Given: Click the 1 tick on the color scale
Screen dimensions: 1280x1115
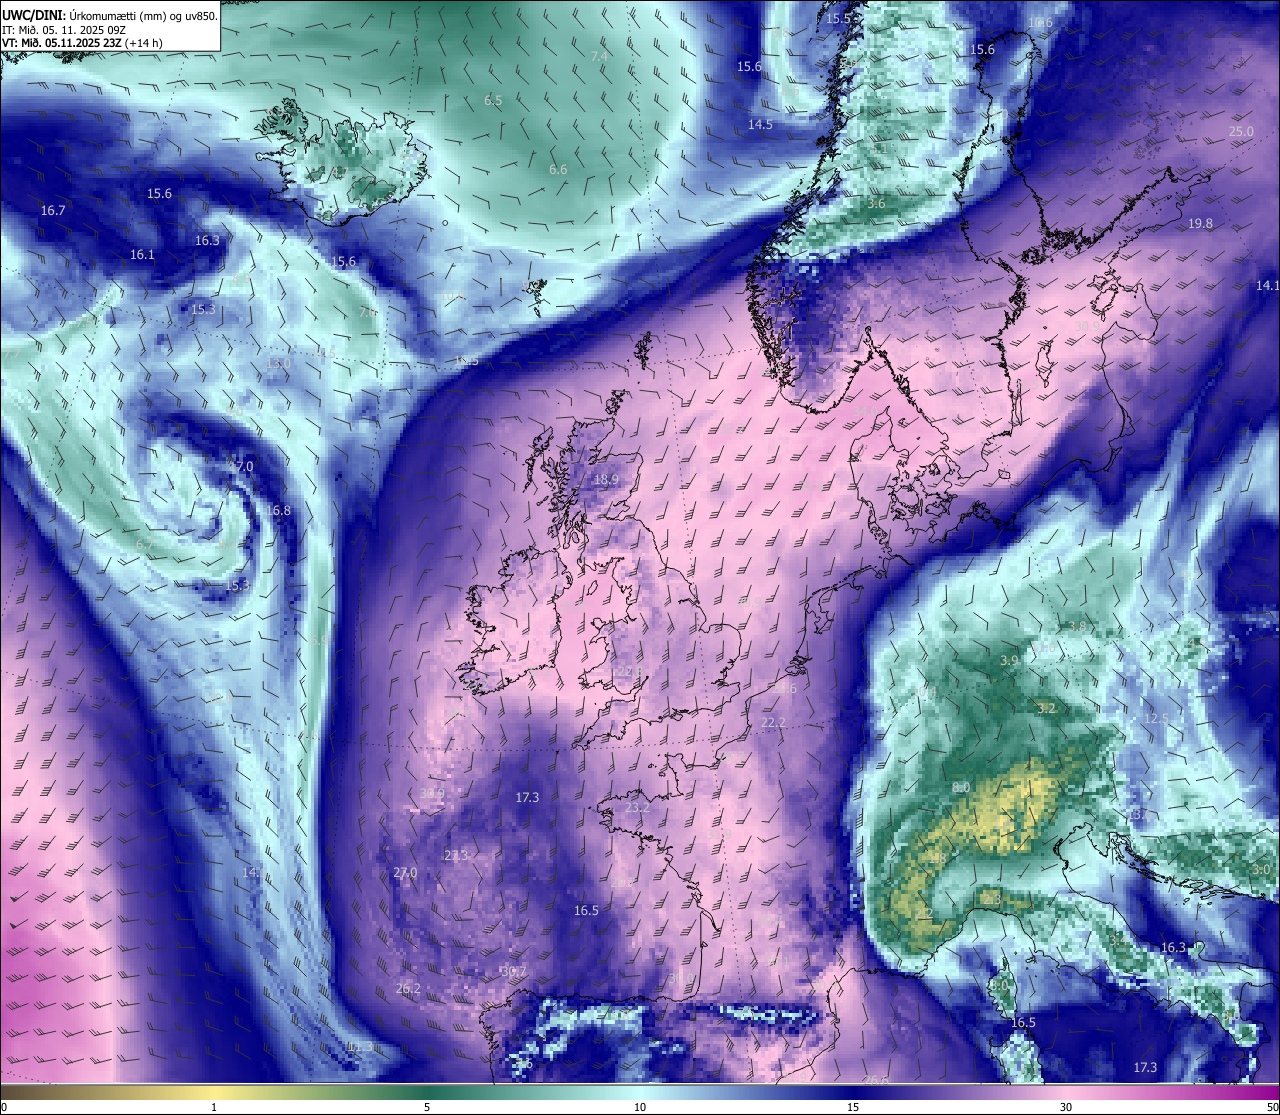Looking at the screenshot, I should [214, 1107].
